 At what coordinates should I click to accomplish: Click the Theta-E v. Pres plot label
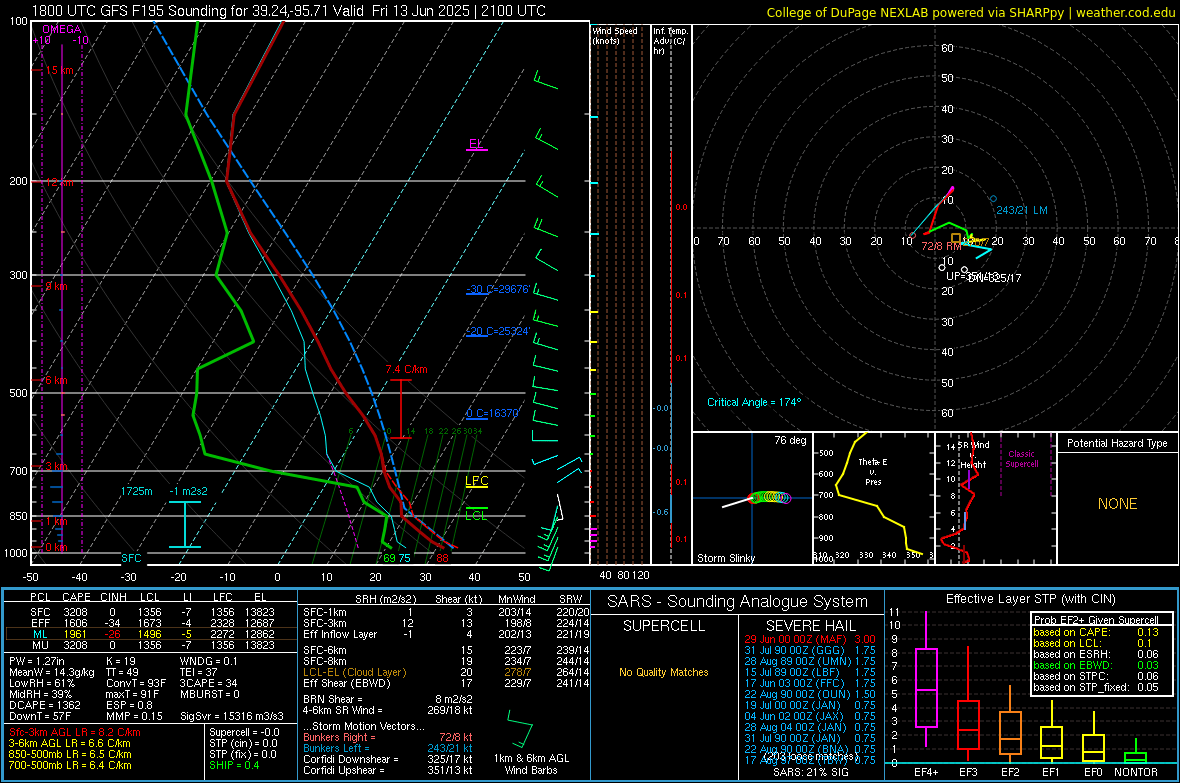873,471
